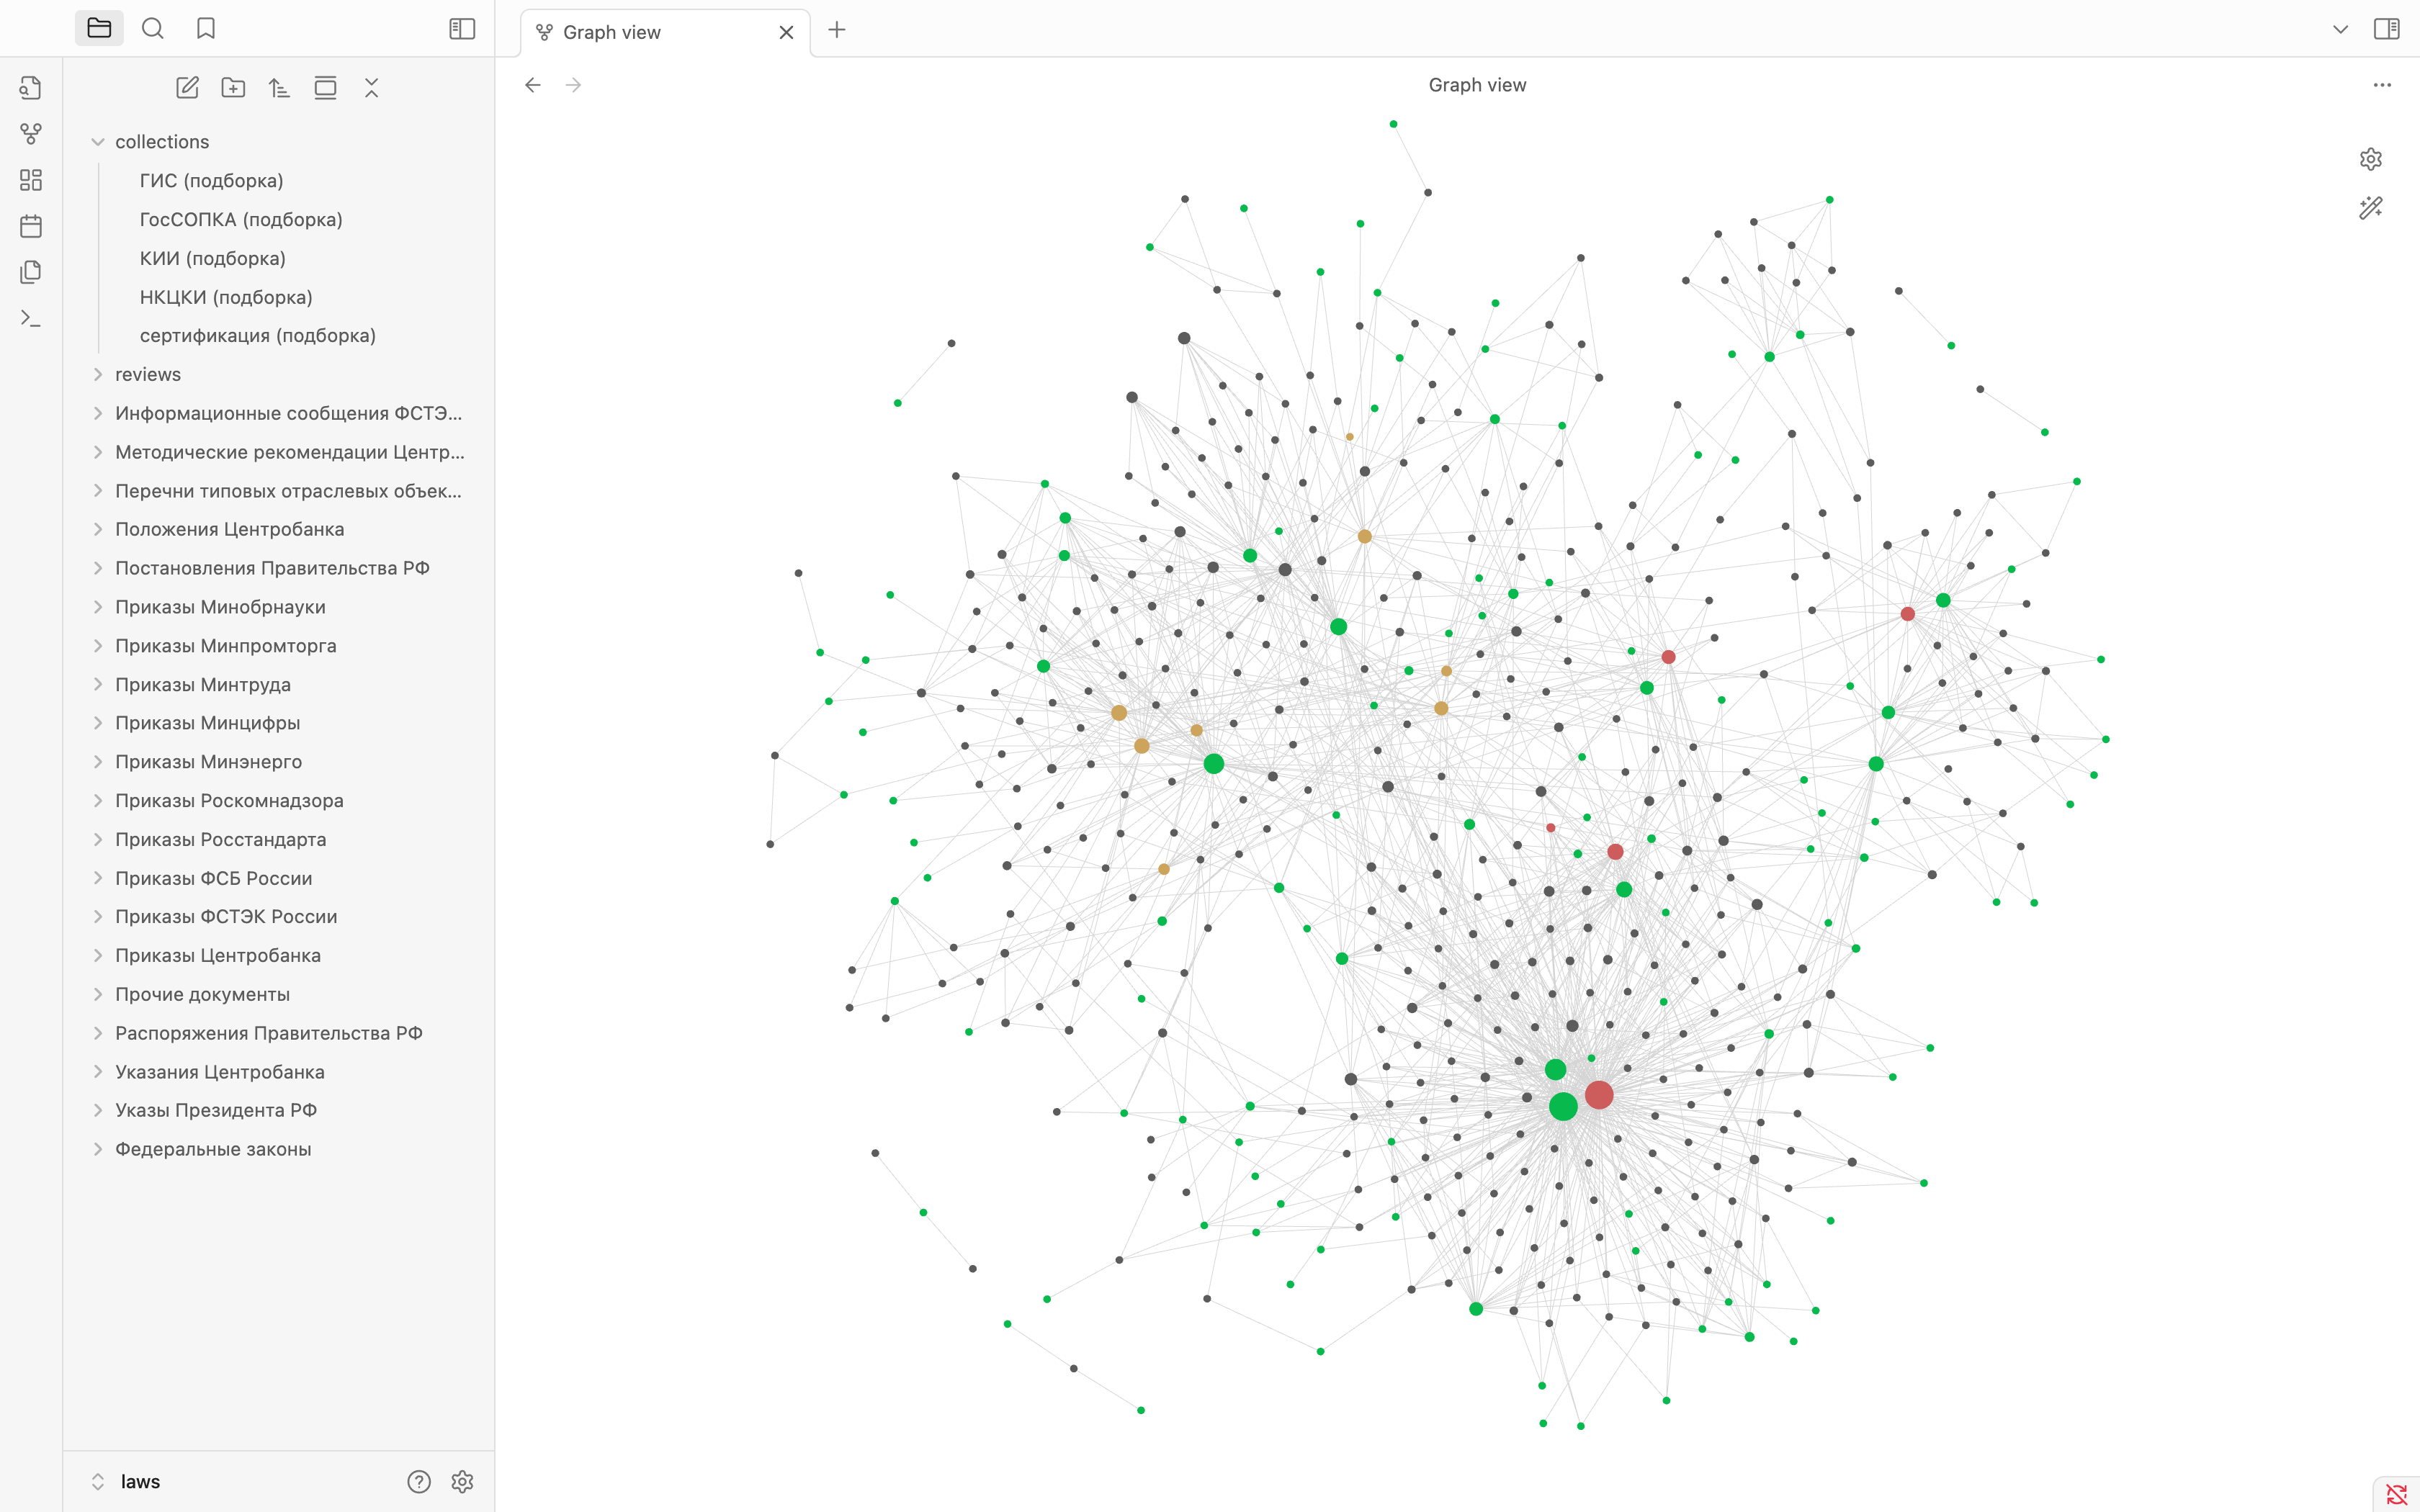Expand Приказы Минобрнауки folder
This screenshot has width=2420, height=1512.
point(279,607)
